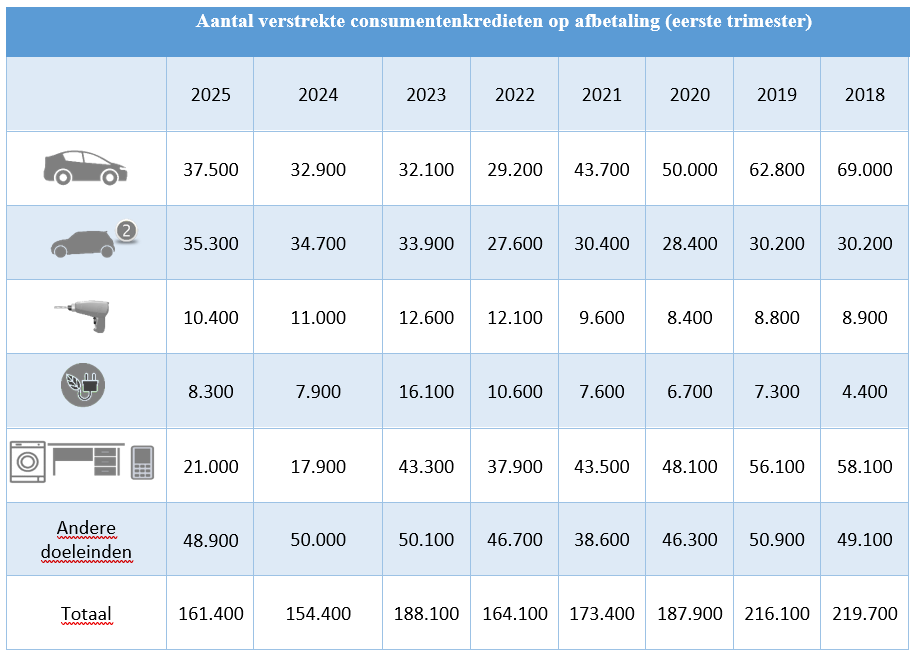Select the 2025 column header
Screen dimensions: 916x655
(210, 95)
